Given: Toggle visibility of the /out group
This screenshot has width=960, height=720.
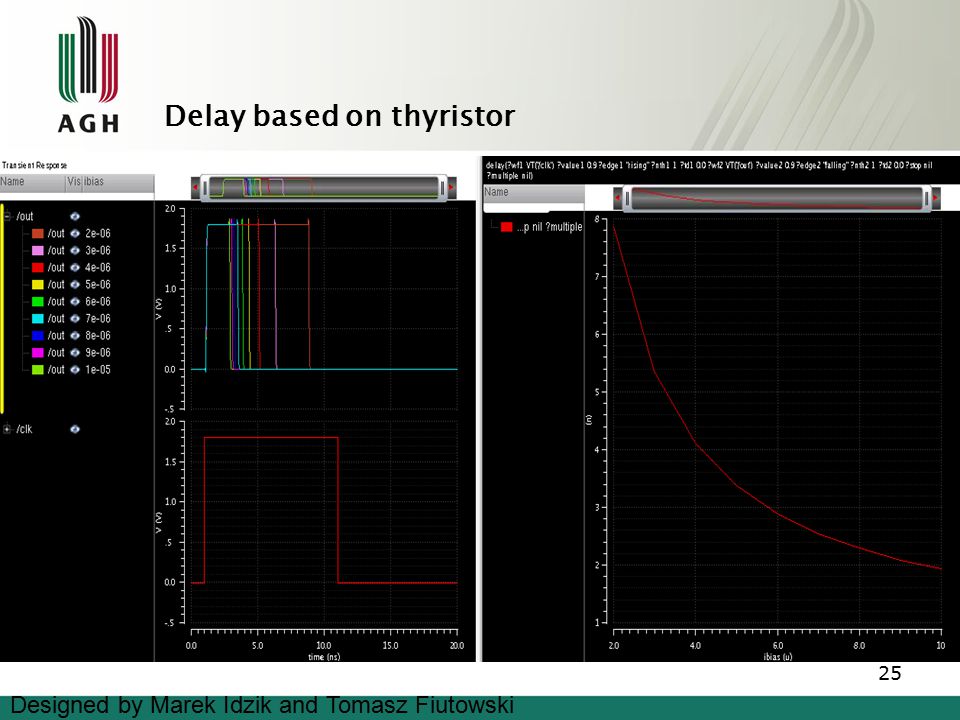Looking at the screenshot, I should tap(75, 216).
